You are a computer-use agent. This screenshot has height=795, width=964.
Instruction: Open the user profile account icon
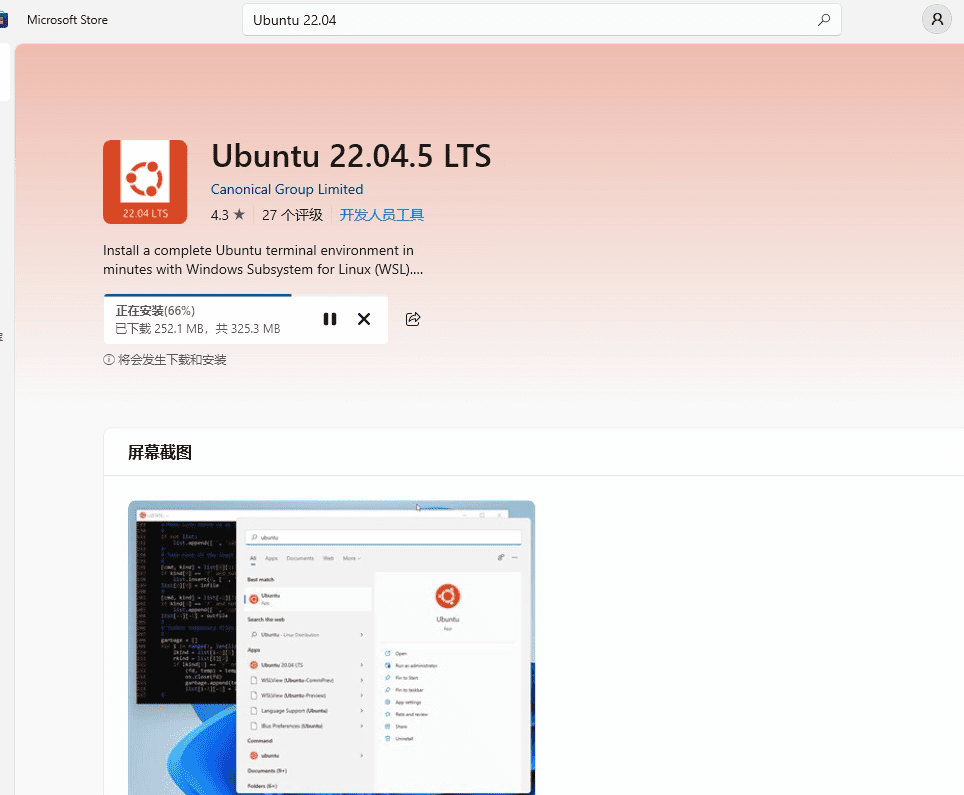click(936, 20)
